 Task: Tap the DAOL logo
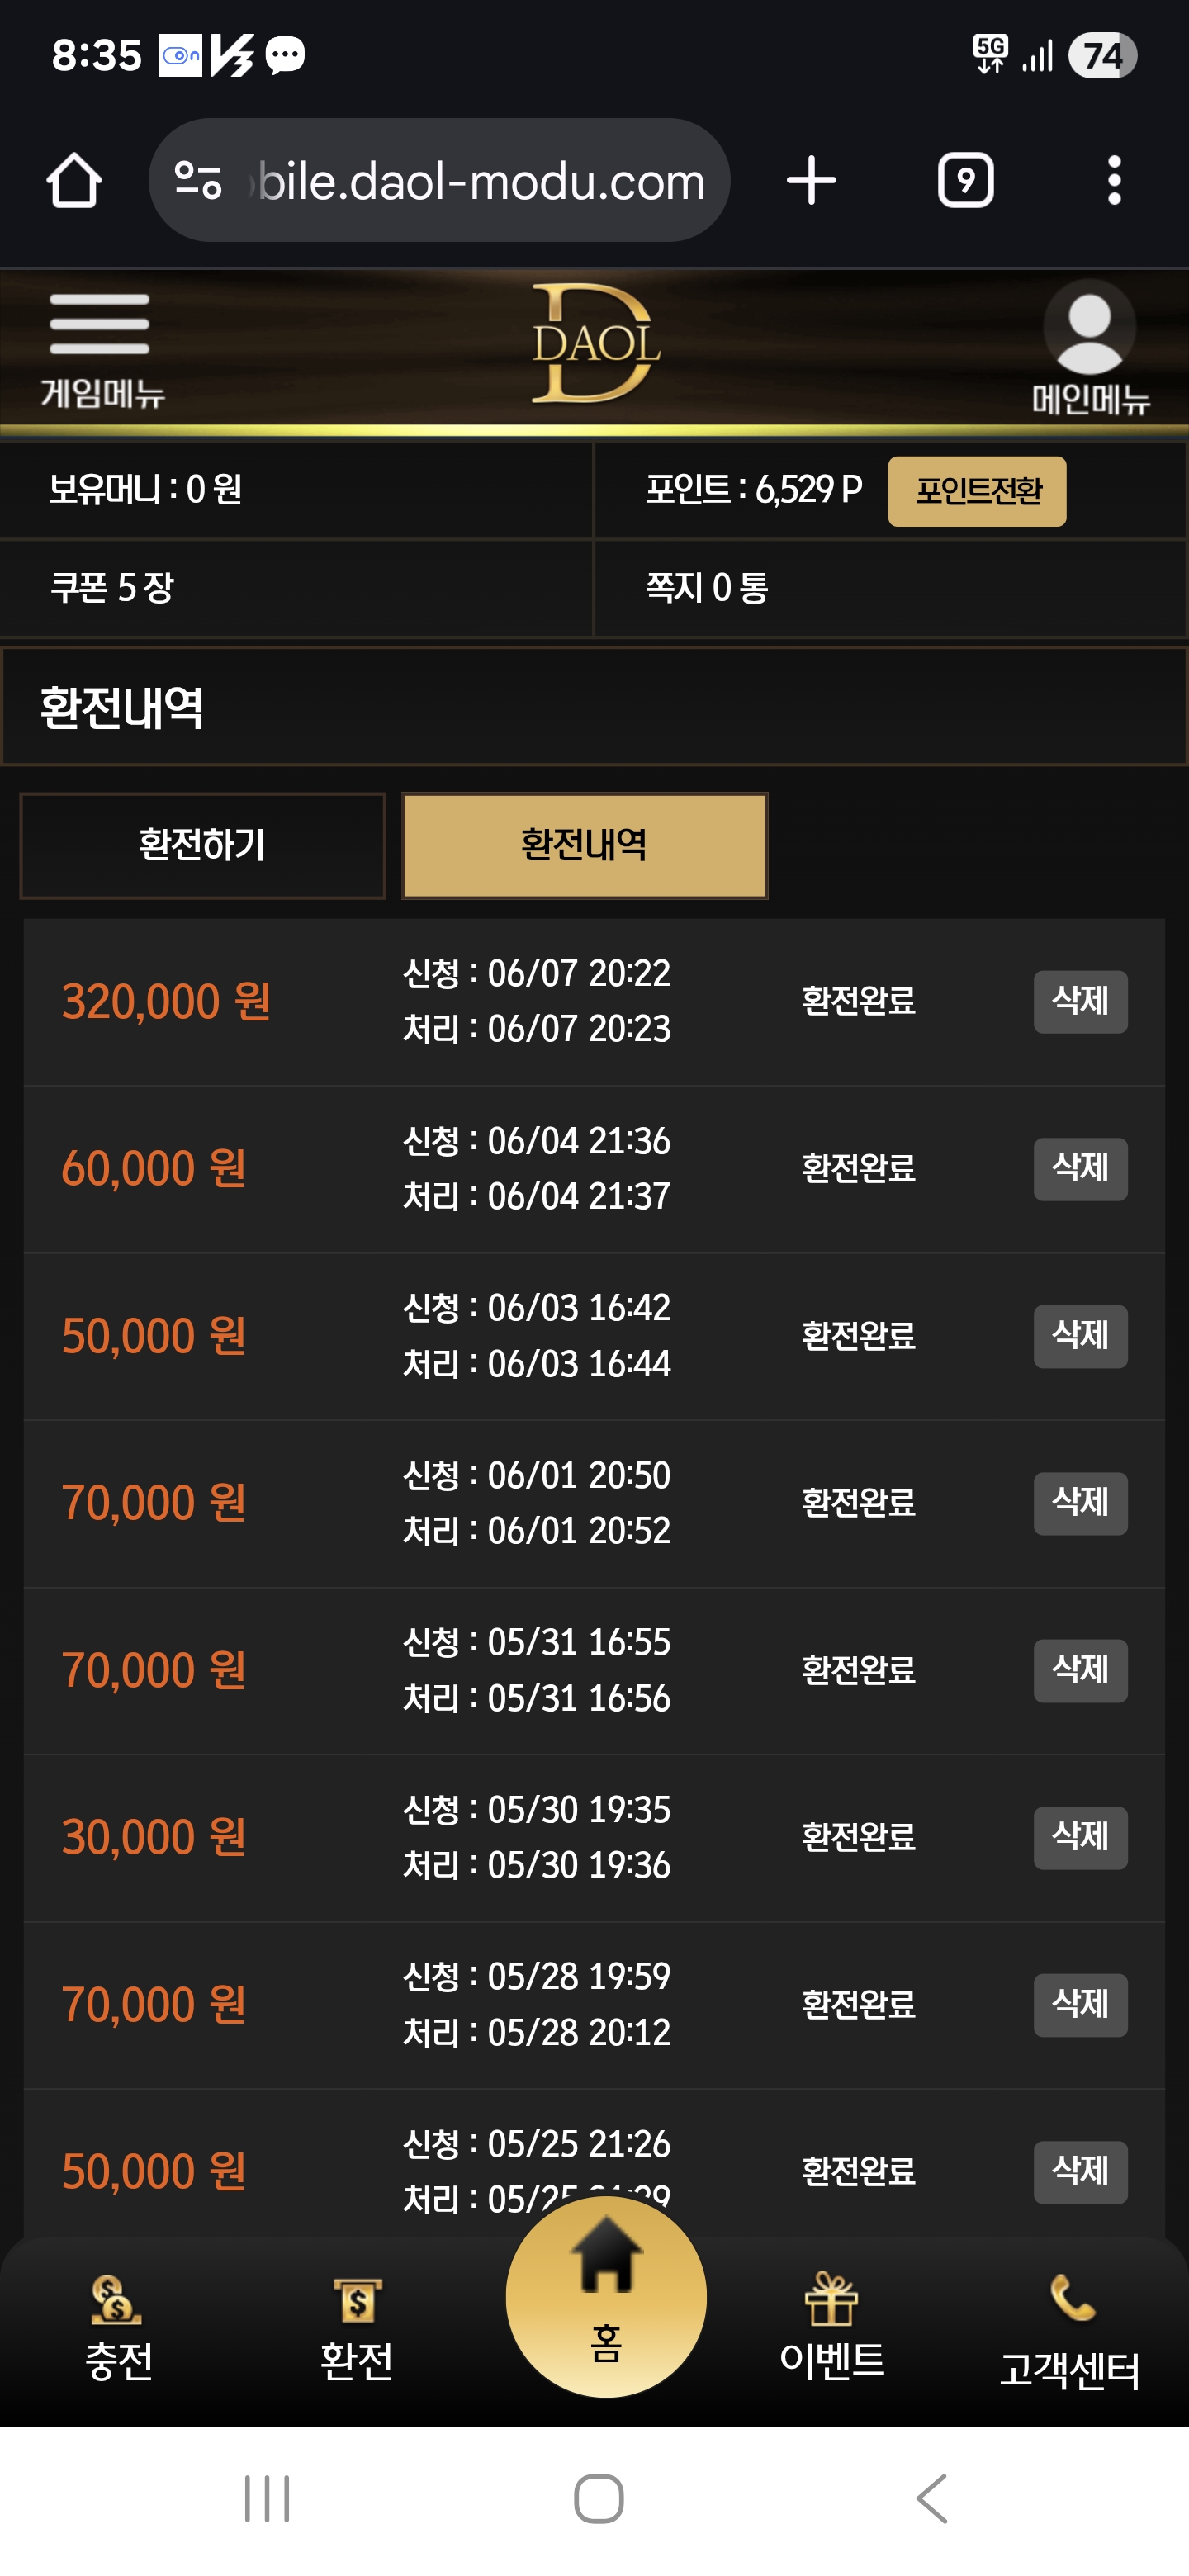point(595,343)
